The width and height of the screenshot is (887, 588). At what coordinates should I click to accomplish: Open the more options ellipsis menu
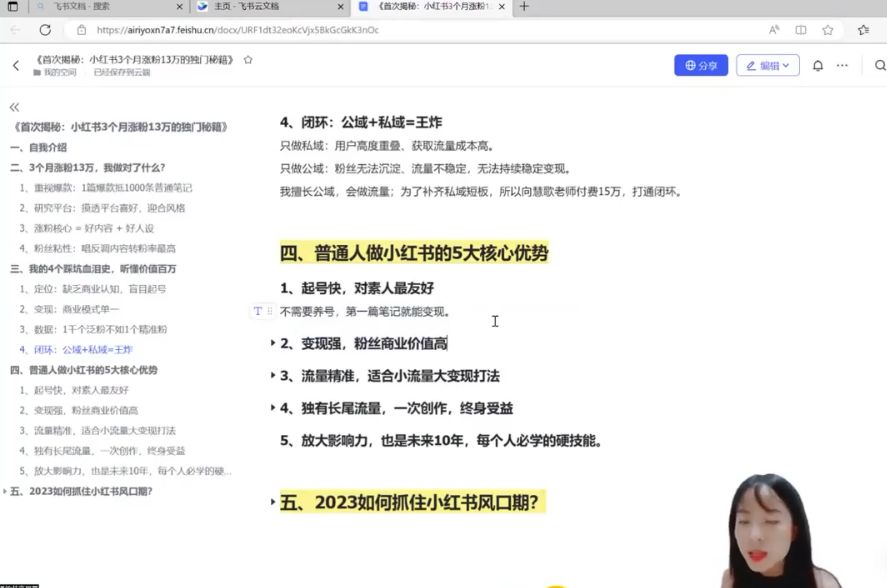pos(842,66)
